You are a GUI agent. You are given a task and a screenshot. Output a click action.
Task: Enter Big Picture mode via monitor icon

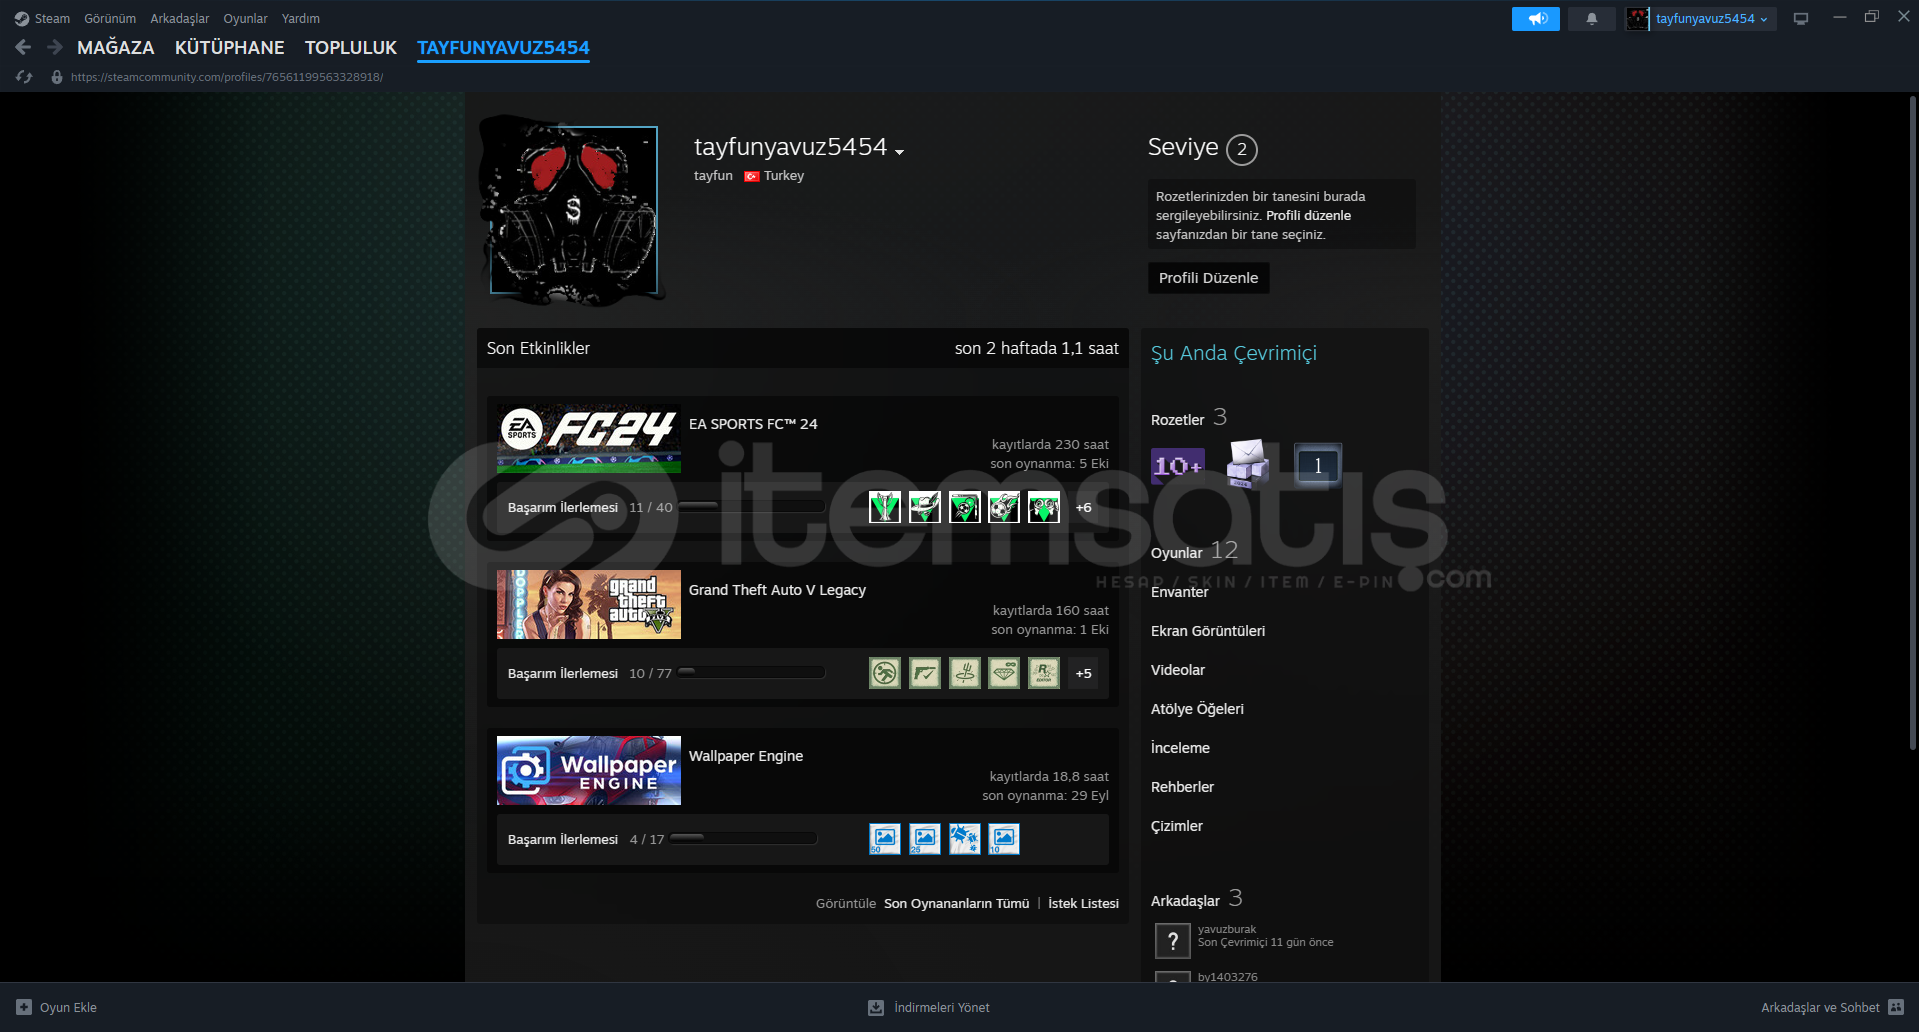click(x=1801, y=19)
